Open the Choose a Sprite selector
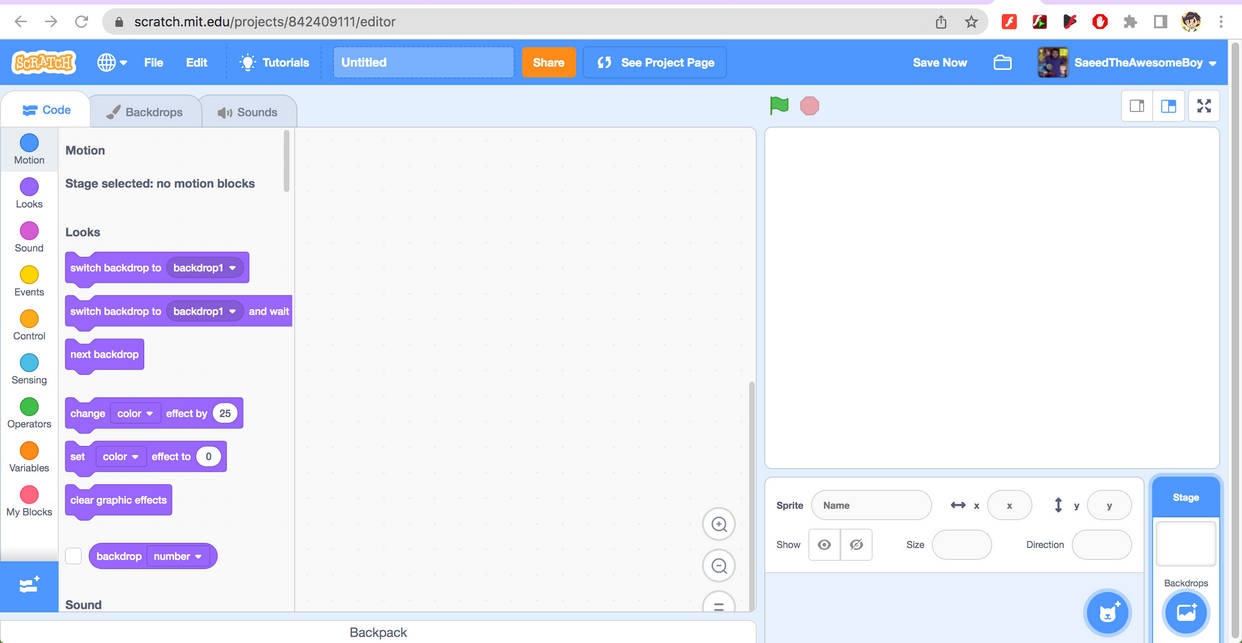 point(1108,613)
